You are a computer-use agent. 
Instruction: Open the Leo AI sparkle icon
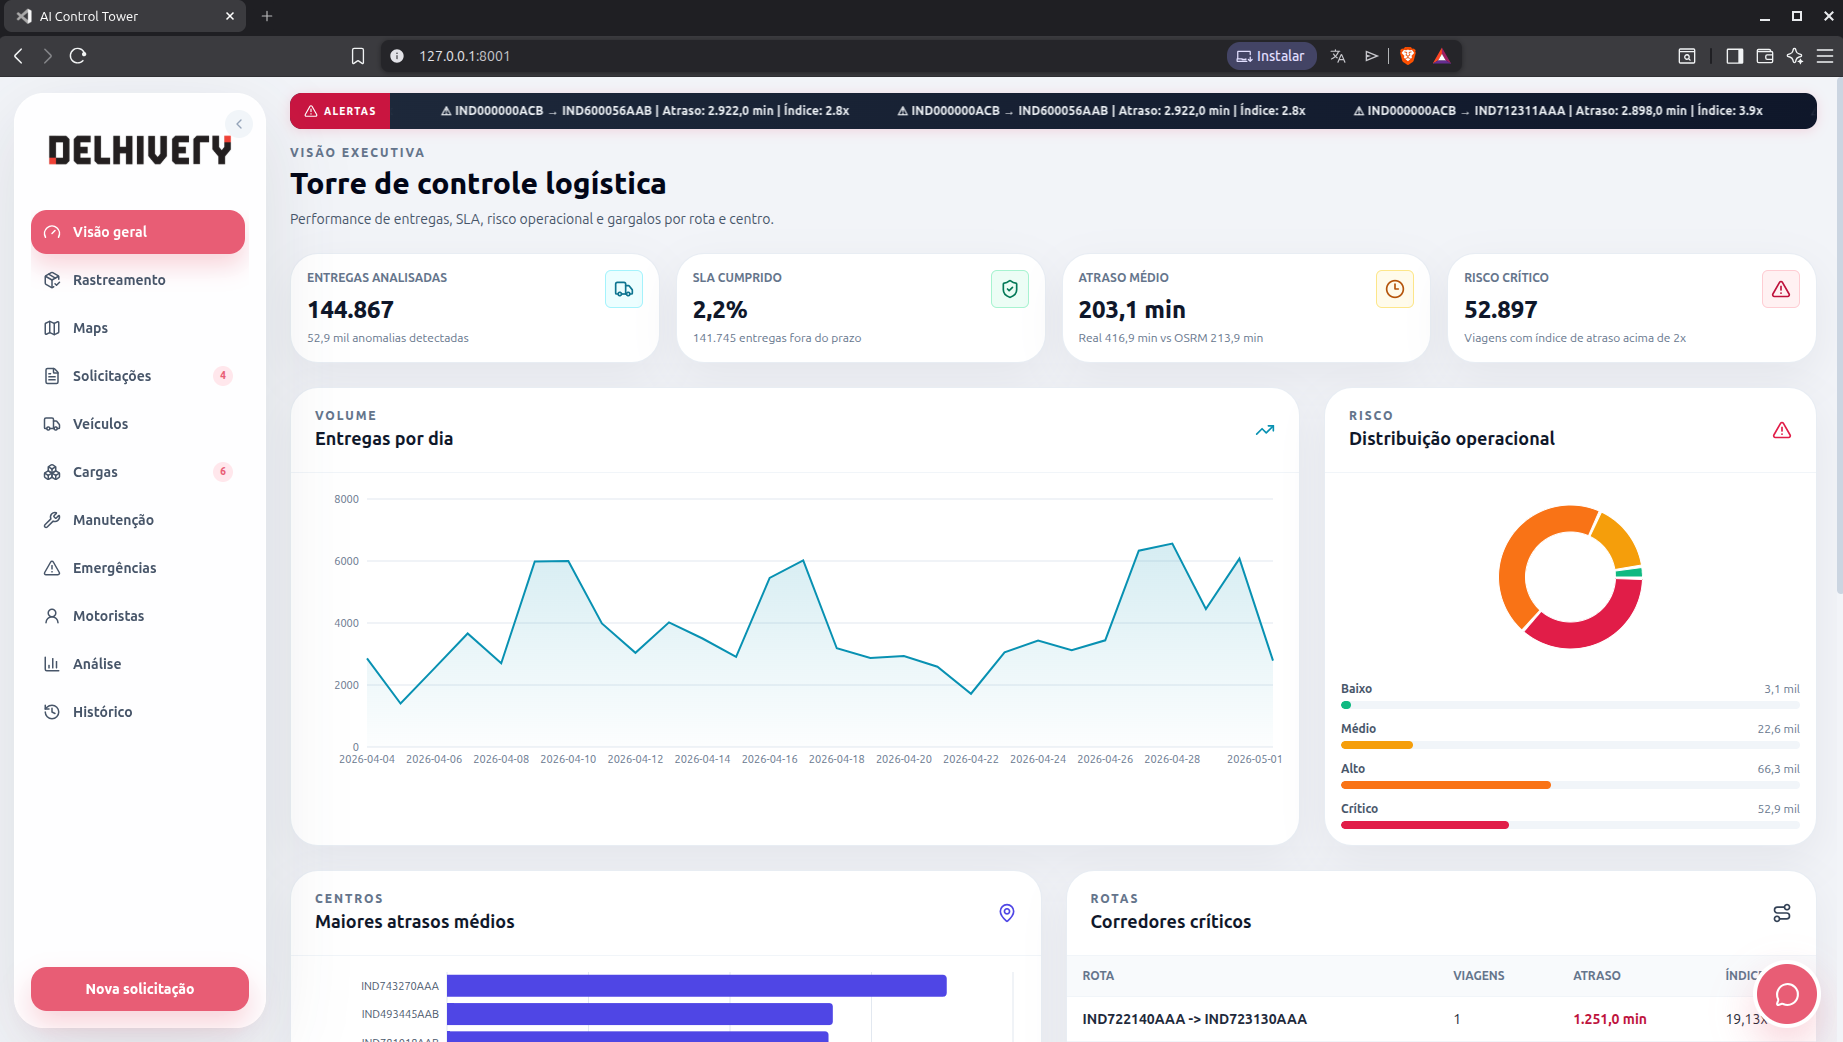[1795, 56]
